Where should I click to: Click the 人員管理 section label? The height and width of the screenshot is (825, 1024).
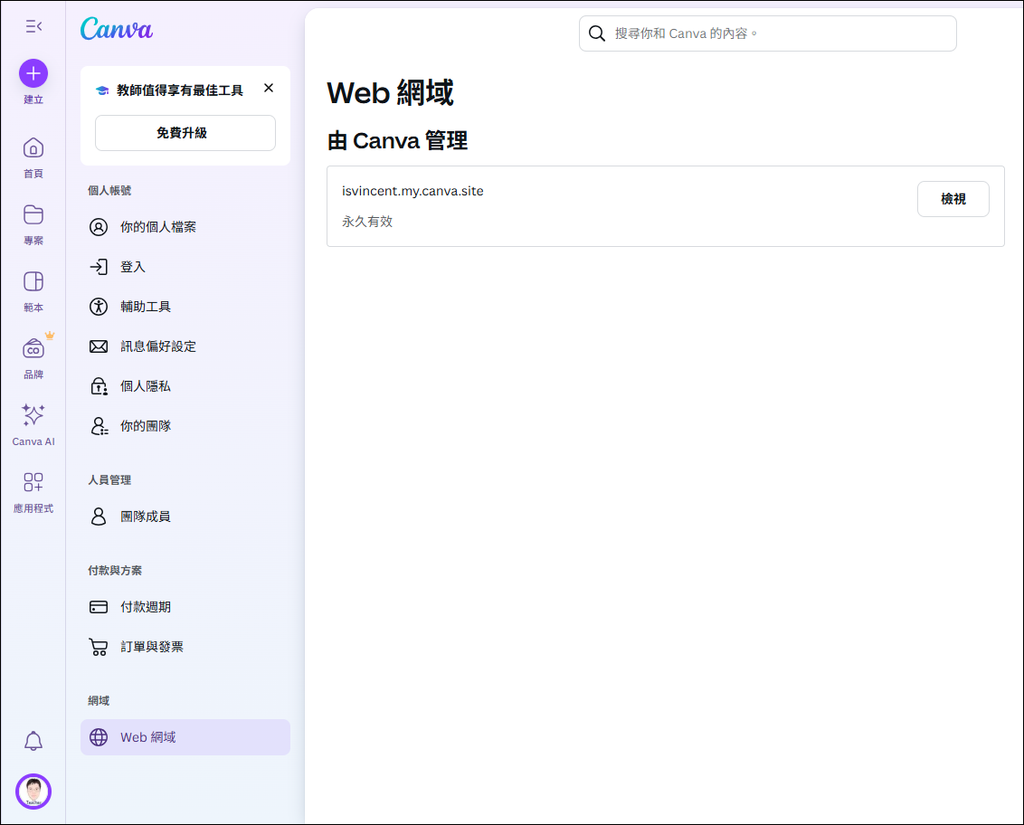tap(110, 480)
